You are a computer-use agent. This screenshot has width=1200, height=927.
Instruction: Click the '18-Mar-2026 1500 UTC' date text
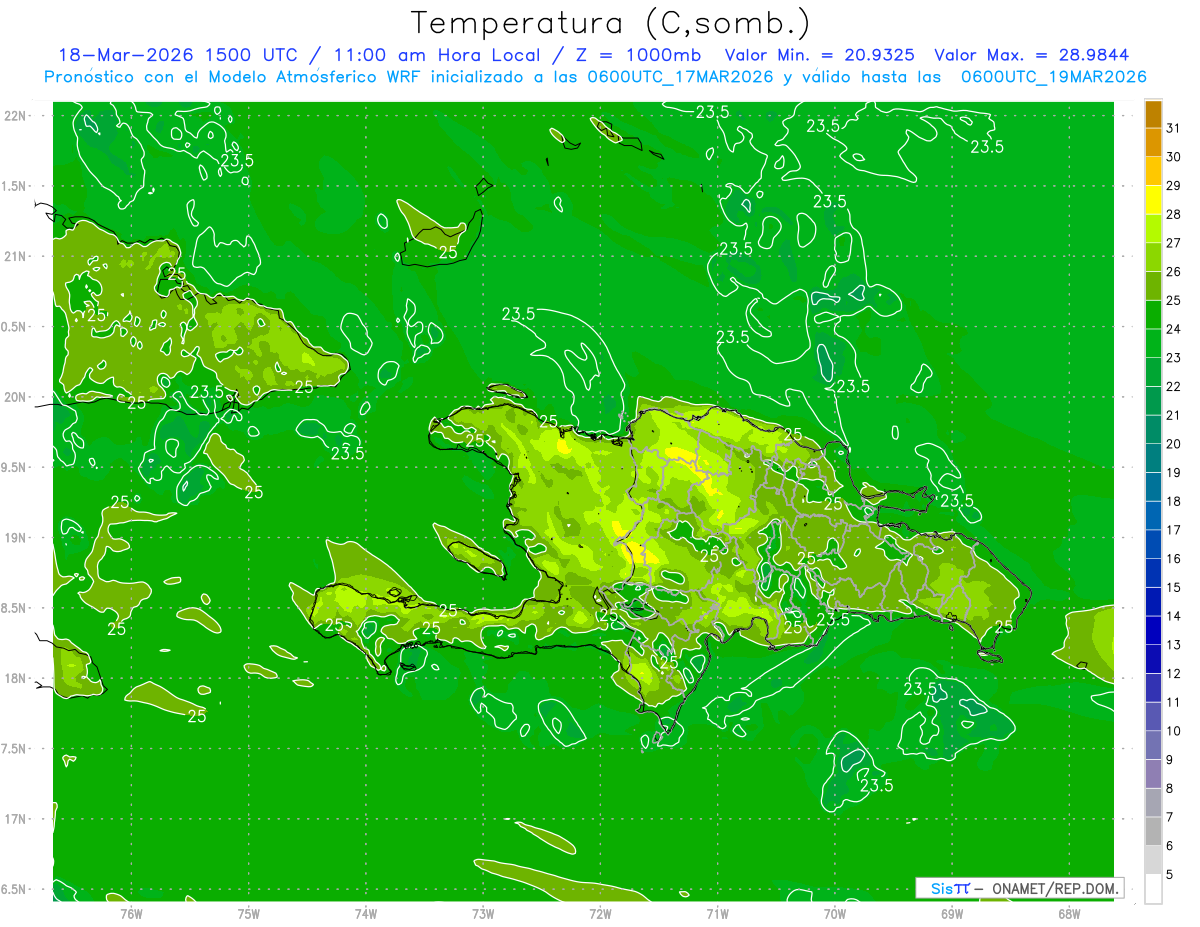177,55
